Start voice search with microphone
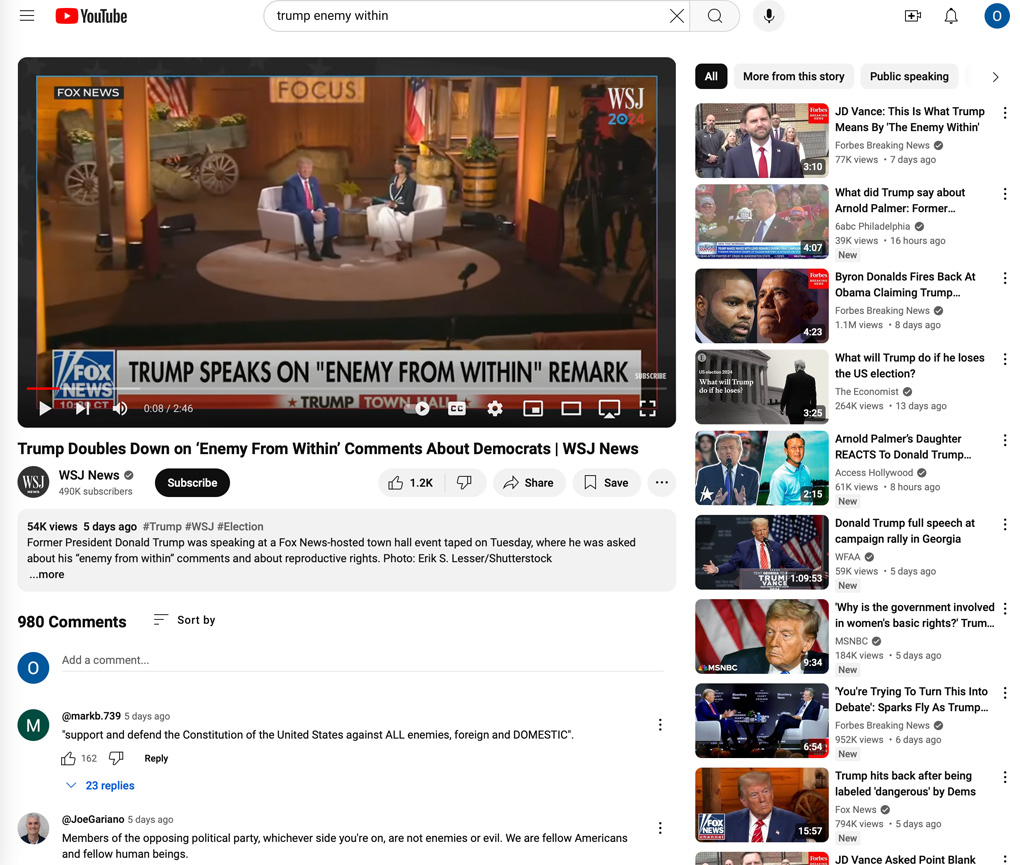The image size is (1020, 865). coord(768,16)
